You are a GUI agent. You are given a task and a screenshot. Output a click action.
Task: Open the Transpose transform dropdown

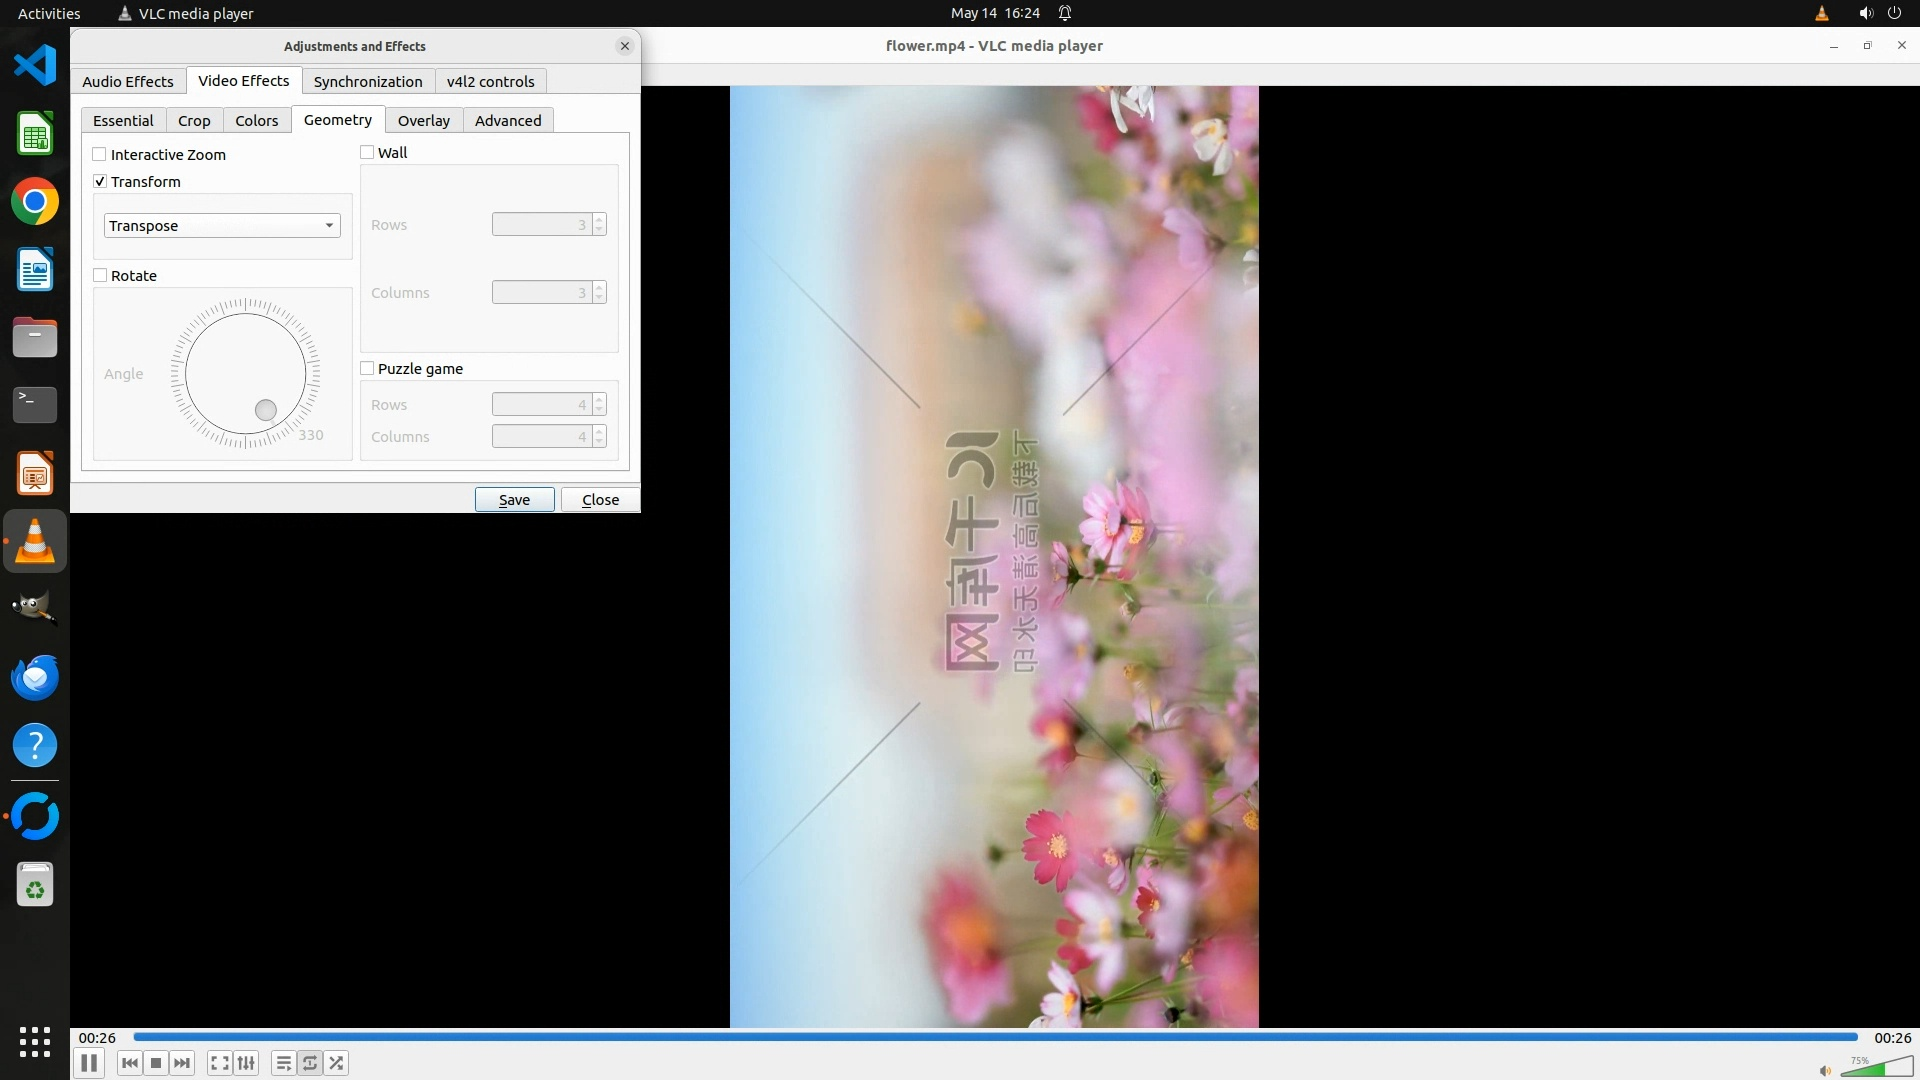point(222,225)
